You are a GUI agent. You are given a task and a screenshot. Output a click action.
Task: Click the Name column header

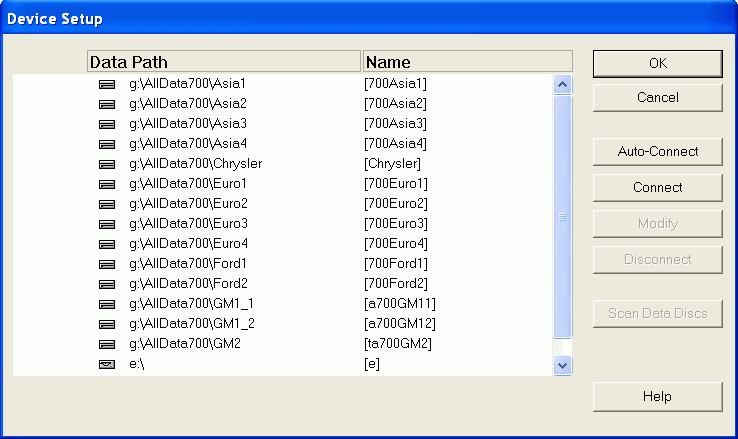pos(468,62)
